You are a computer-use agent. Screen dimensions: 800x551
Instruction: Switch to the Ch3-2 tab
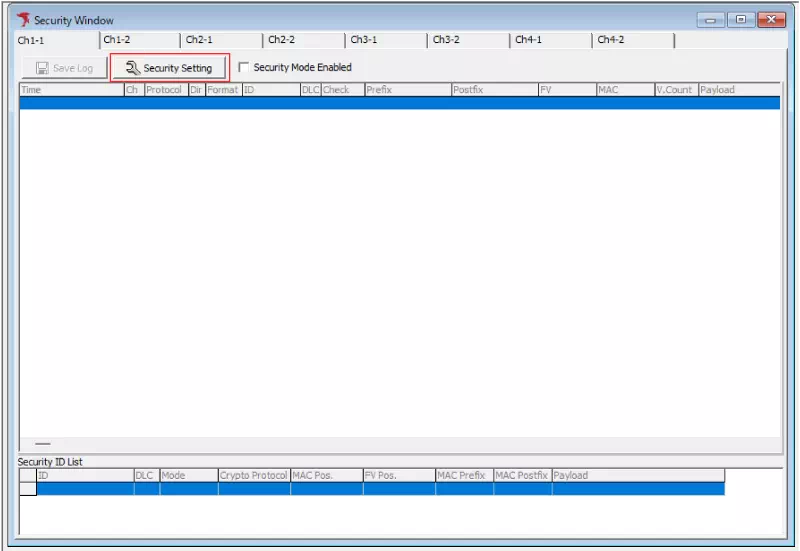(469, 40)
